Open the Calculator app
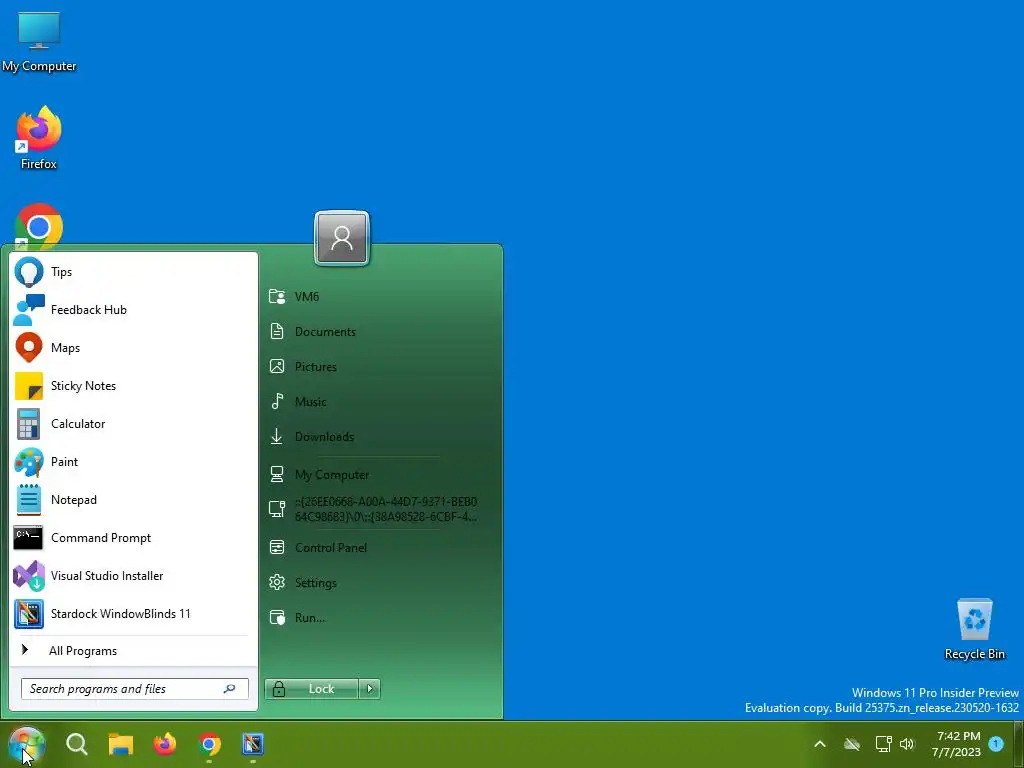 133,424
